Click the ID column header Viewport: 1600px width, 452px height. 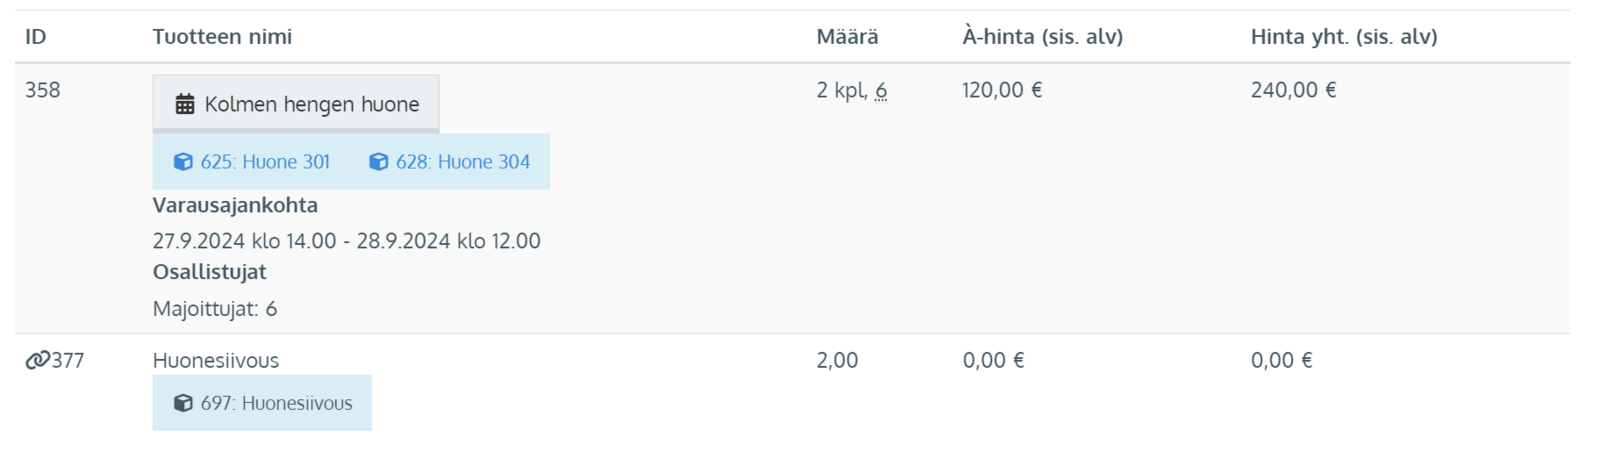tap(36, 37)
